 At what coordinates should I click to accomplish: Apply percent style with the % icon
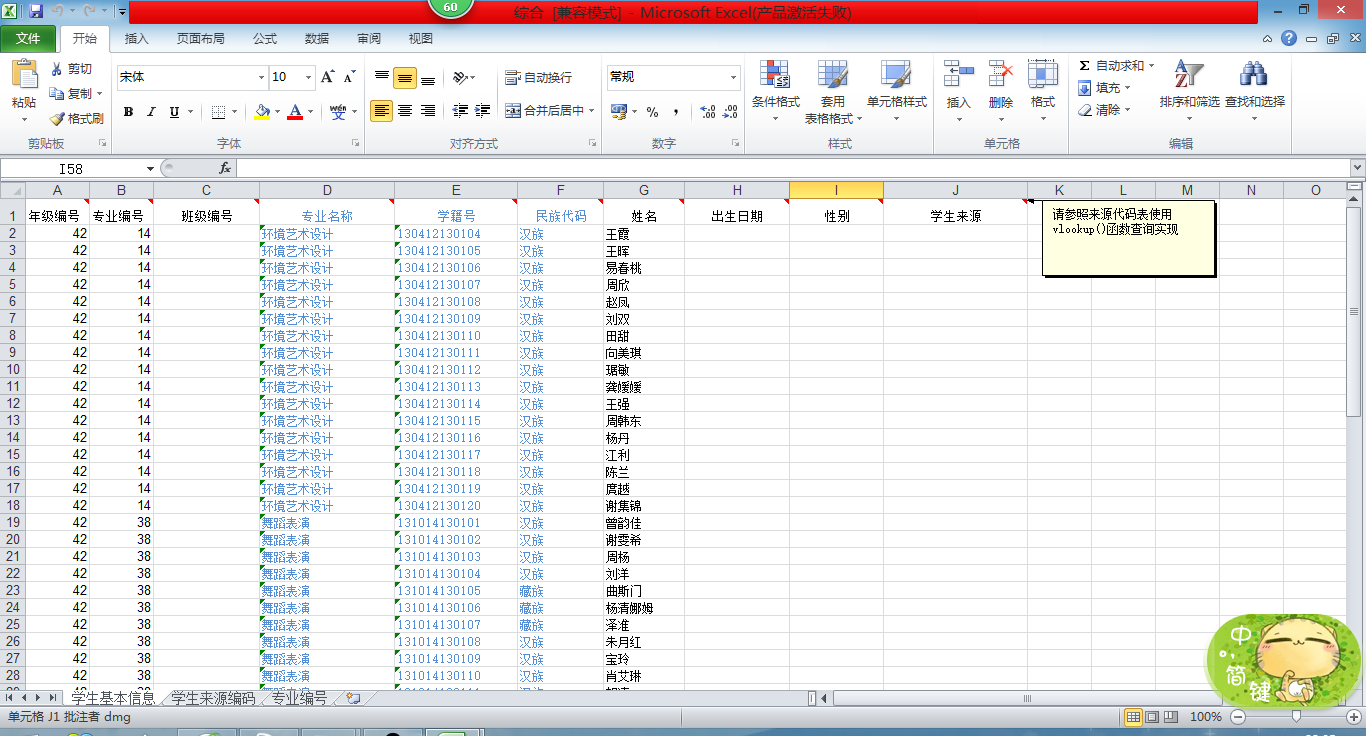click(652, 112)
